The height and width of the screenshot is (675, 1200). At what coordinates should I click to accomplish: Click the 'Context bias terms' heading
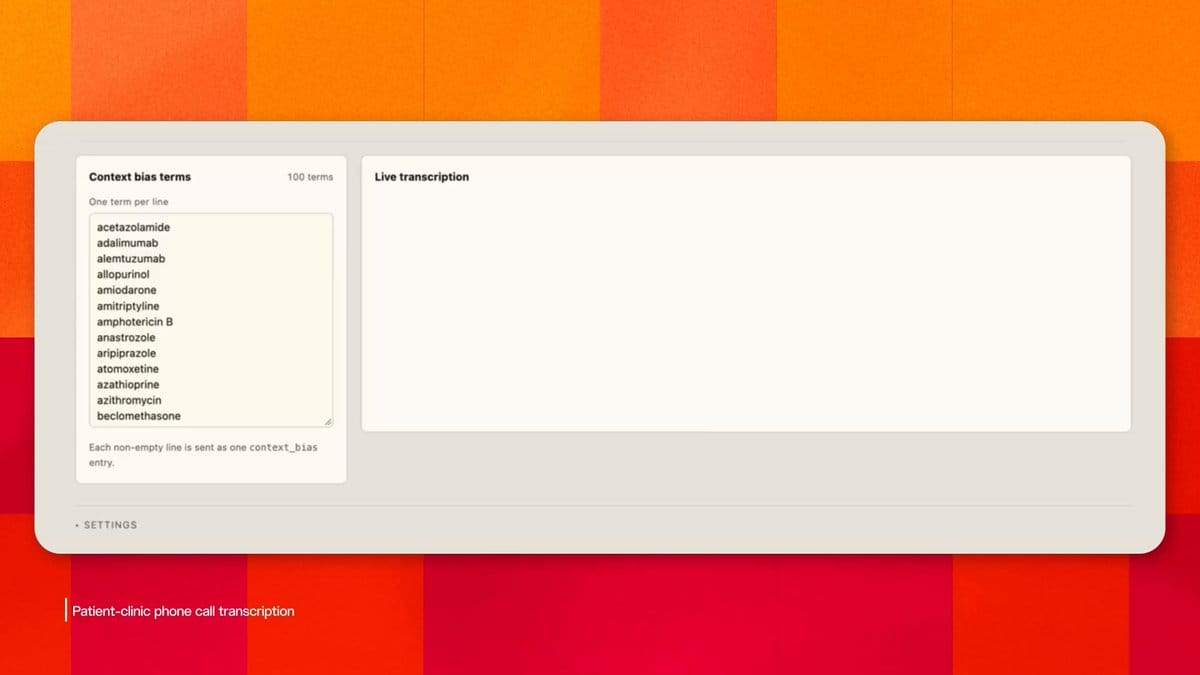140,177
